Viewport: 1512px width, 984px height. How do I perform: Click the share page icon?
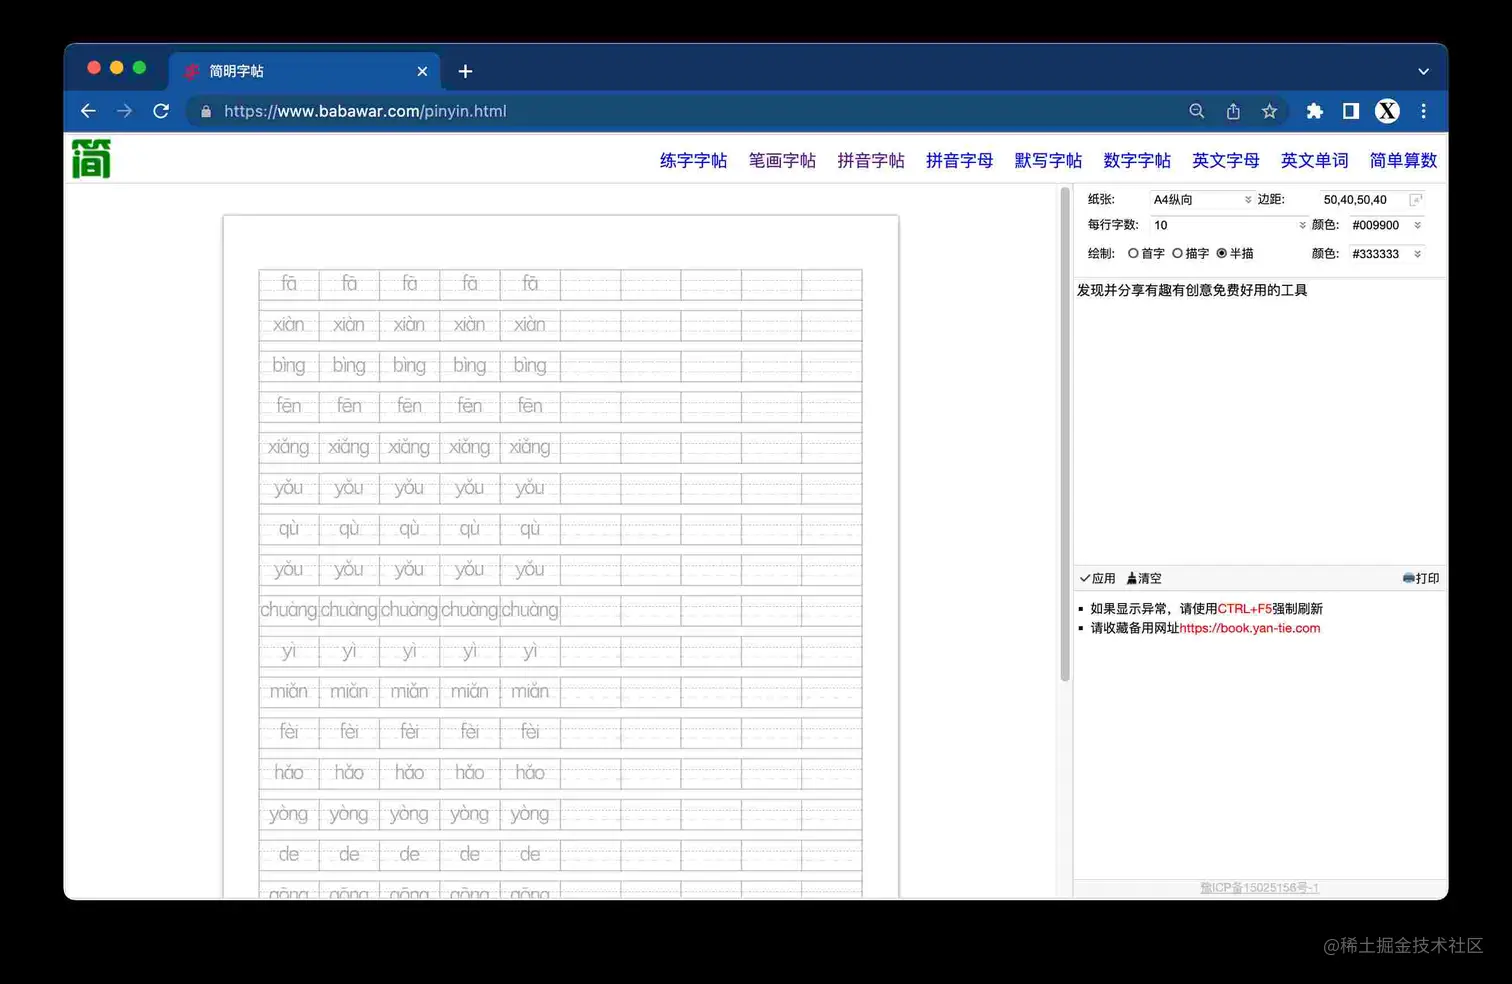point(1233,111)
